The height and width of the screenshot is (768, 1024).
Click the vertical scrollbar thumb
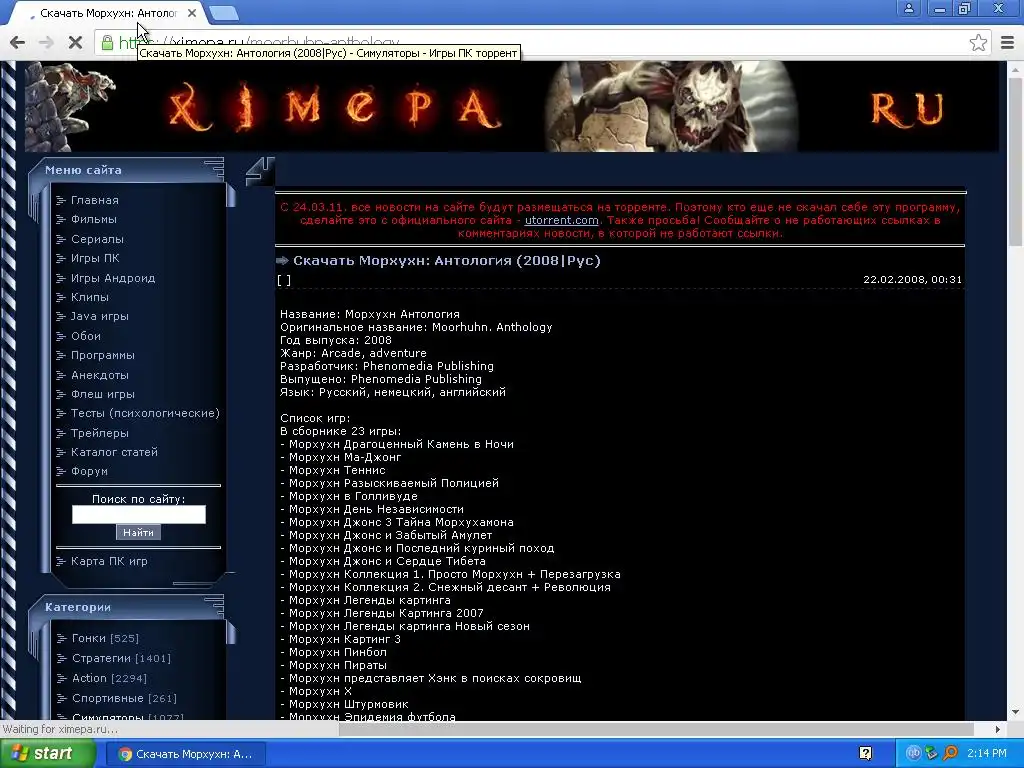1016,160
